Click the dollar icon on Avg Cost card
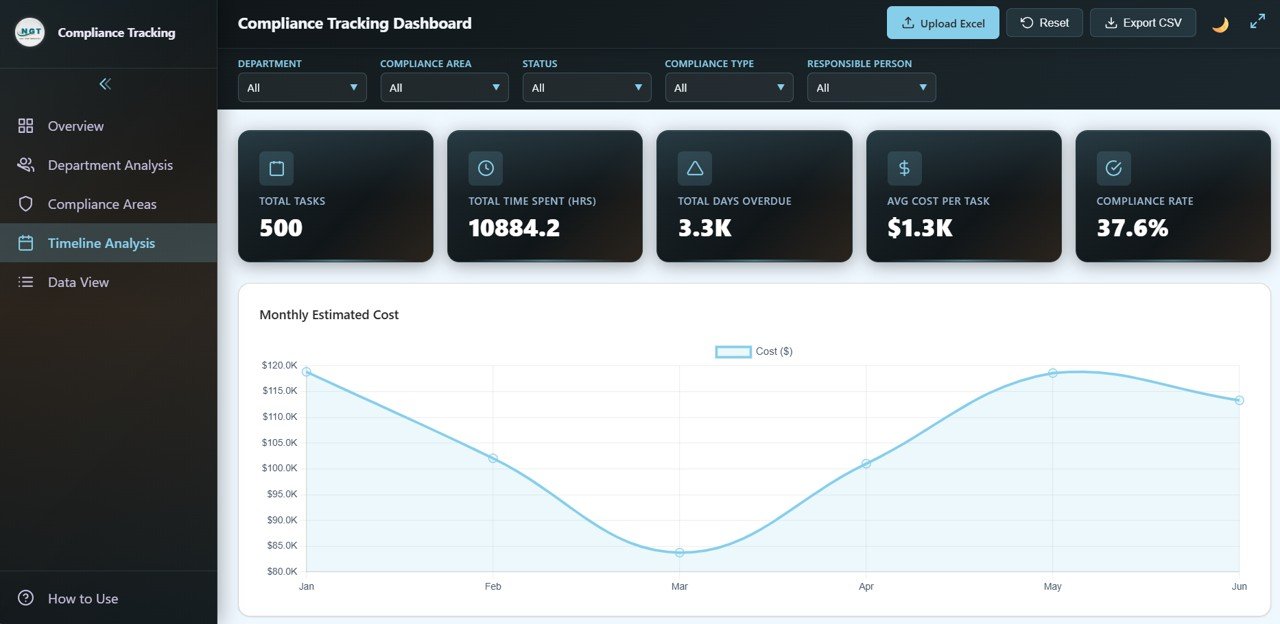The image size is (1280, 624). [904, 168]
